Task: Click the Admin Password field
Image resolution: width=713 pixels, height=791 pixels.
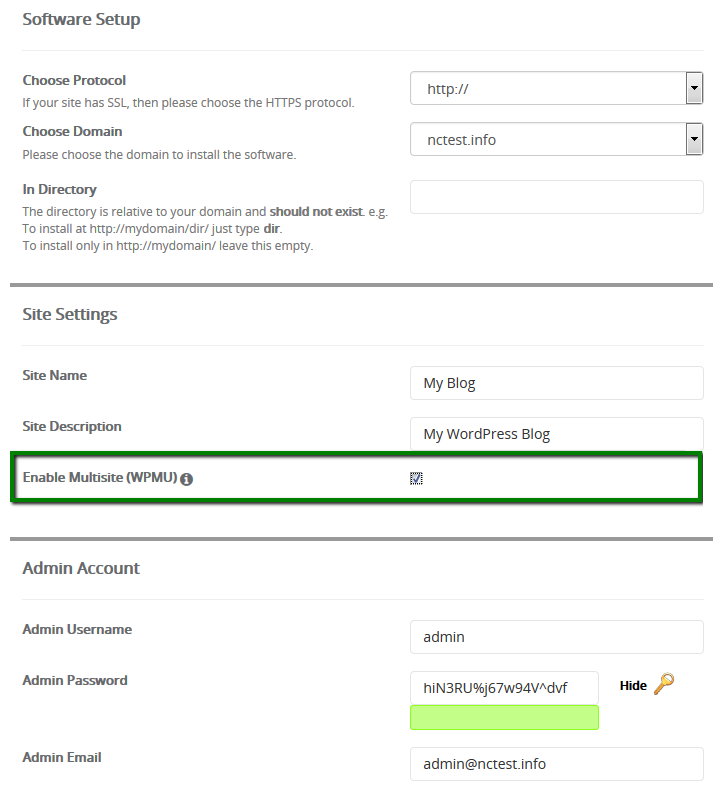Action: 504,688
